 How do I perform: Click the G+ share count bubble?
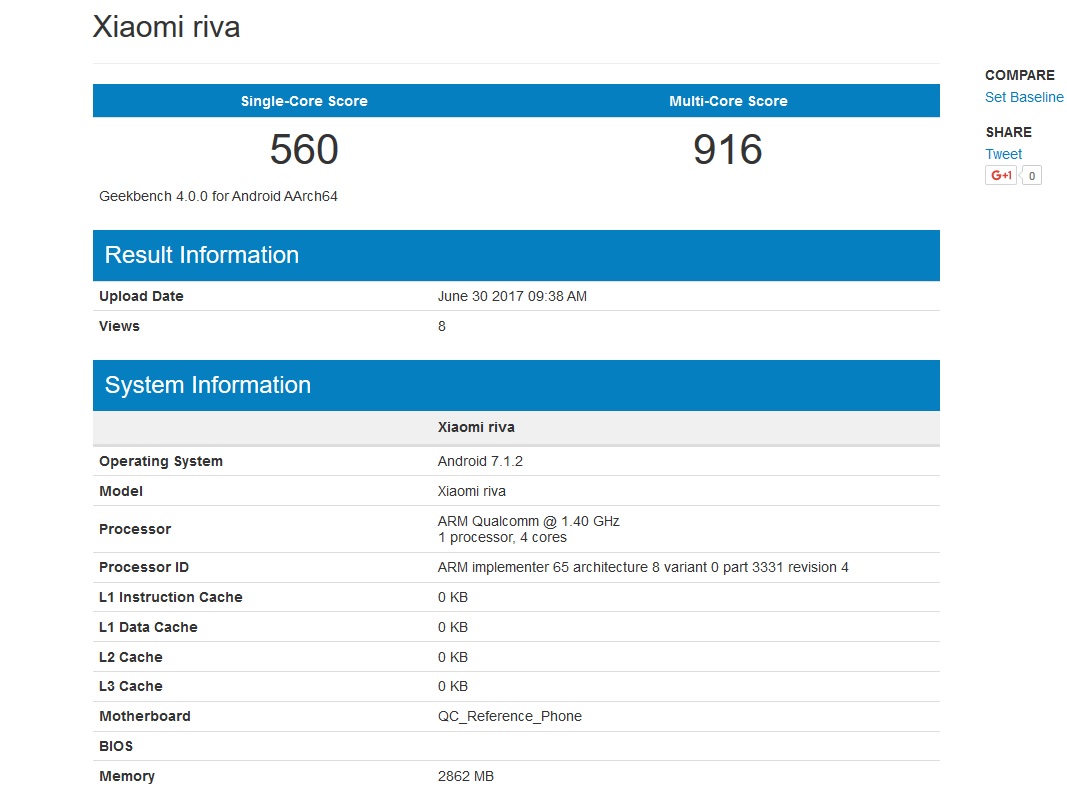pyautogui.click(x=1032, y=176)
